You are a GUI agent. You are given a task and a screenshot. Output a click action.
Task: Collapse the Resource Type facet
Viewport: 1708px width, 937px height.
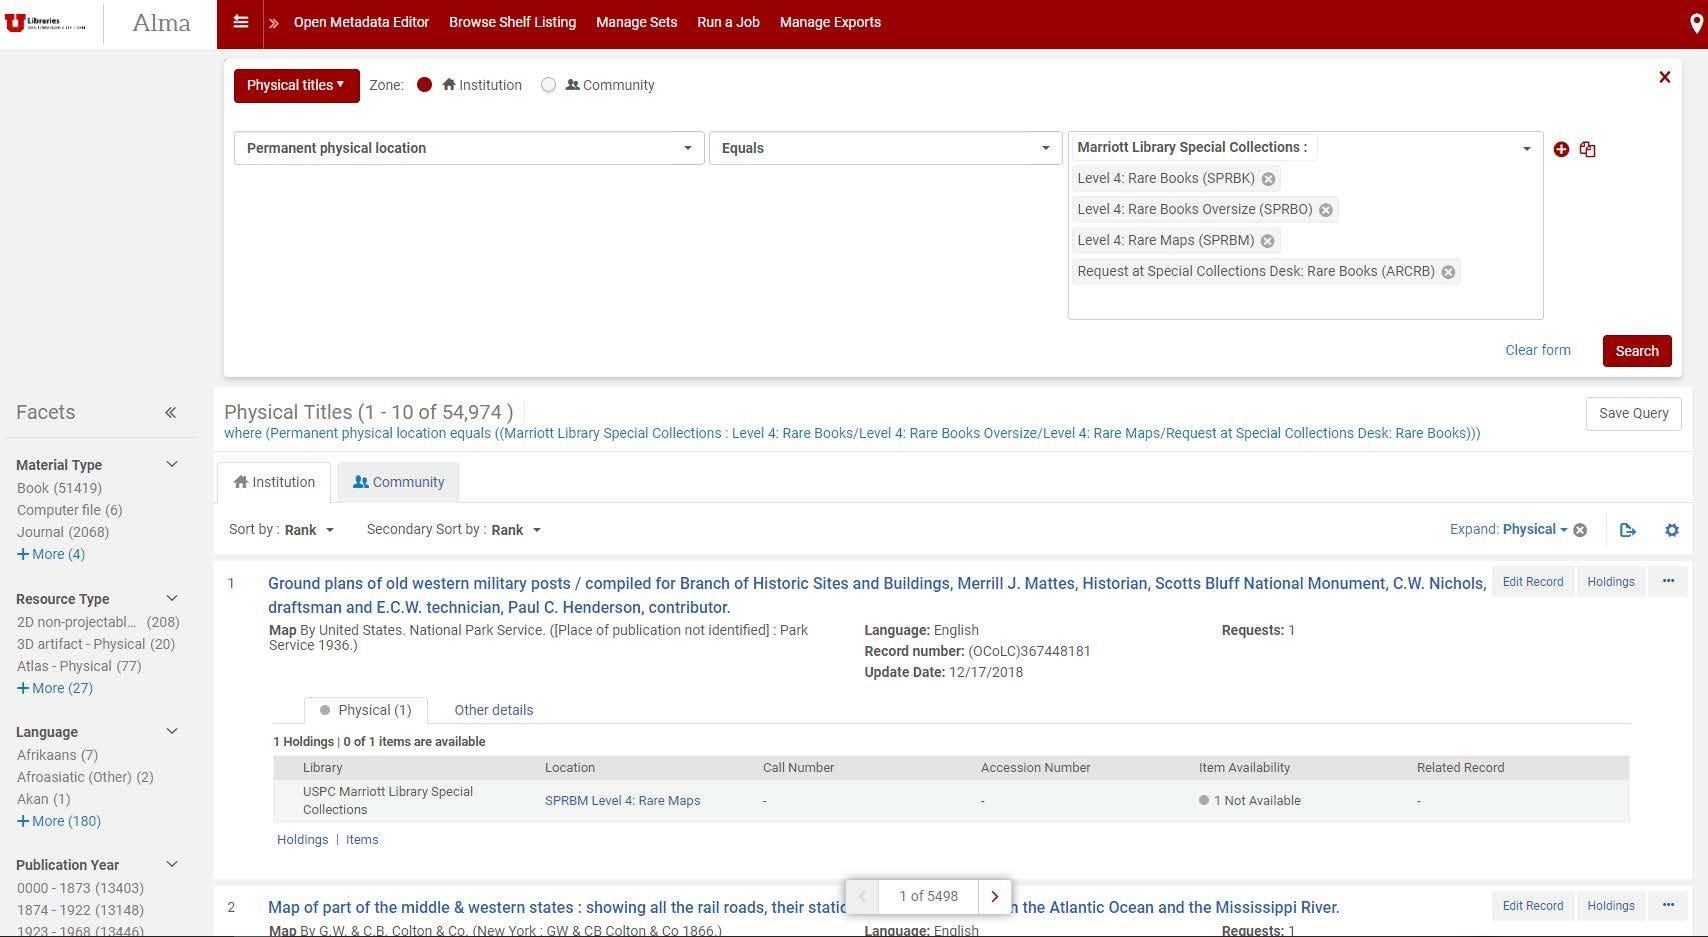coord(172,598)
